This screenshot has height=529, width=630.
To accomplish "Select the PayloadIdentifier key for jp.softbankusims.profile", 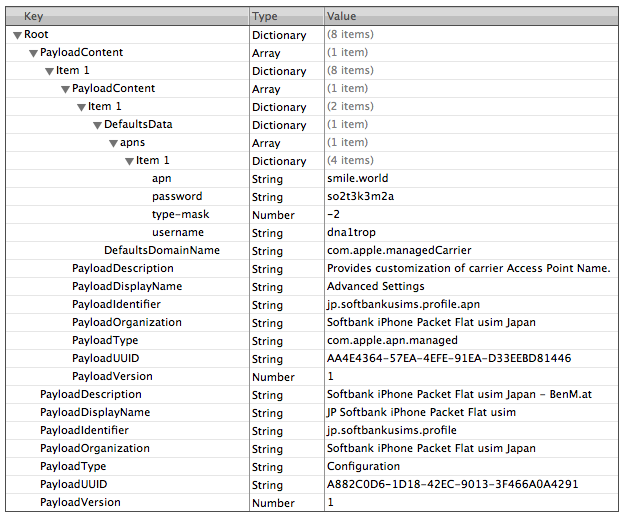I will coord(84,430).
